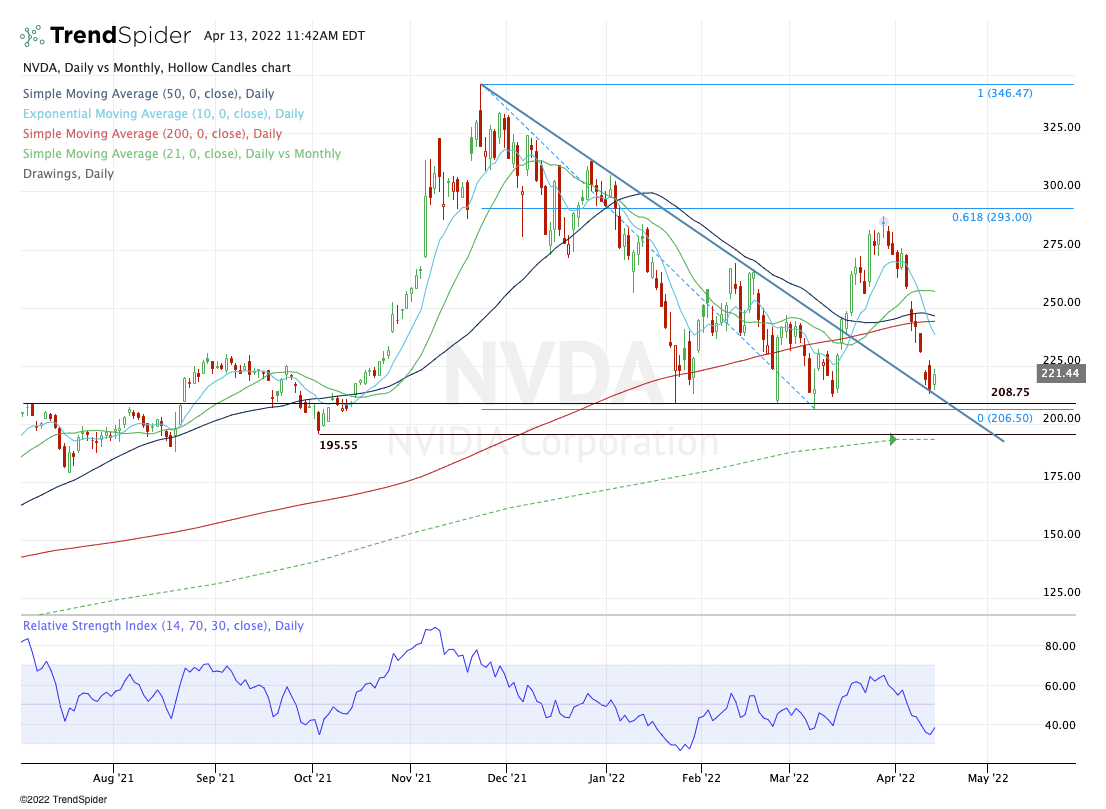Click the Jan '22 date axis label
This screenshot has width=1106, height=809.
tap(607, 779)
